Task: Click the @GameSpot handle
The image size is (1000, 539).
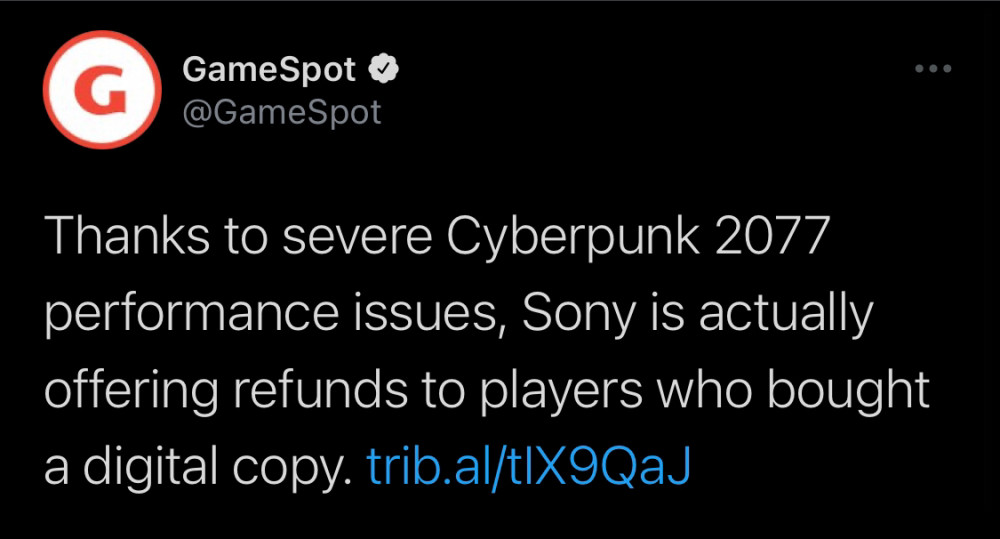Action: 282,111
